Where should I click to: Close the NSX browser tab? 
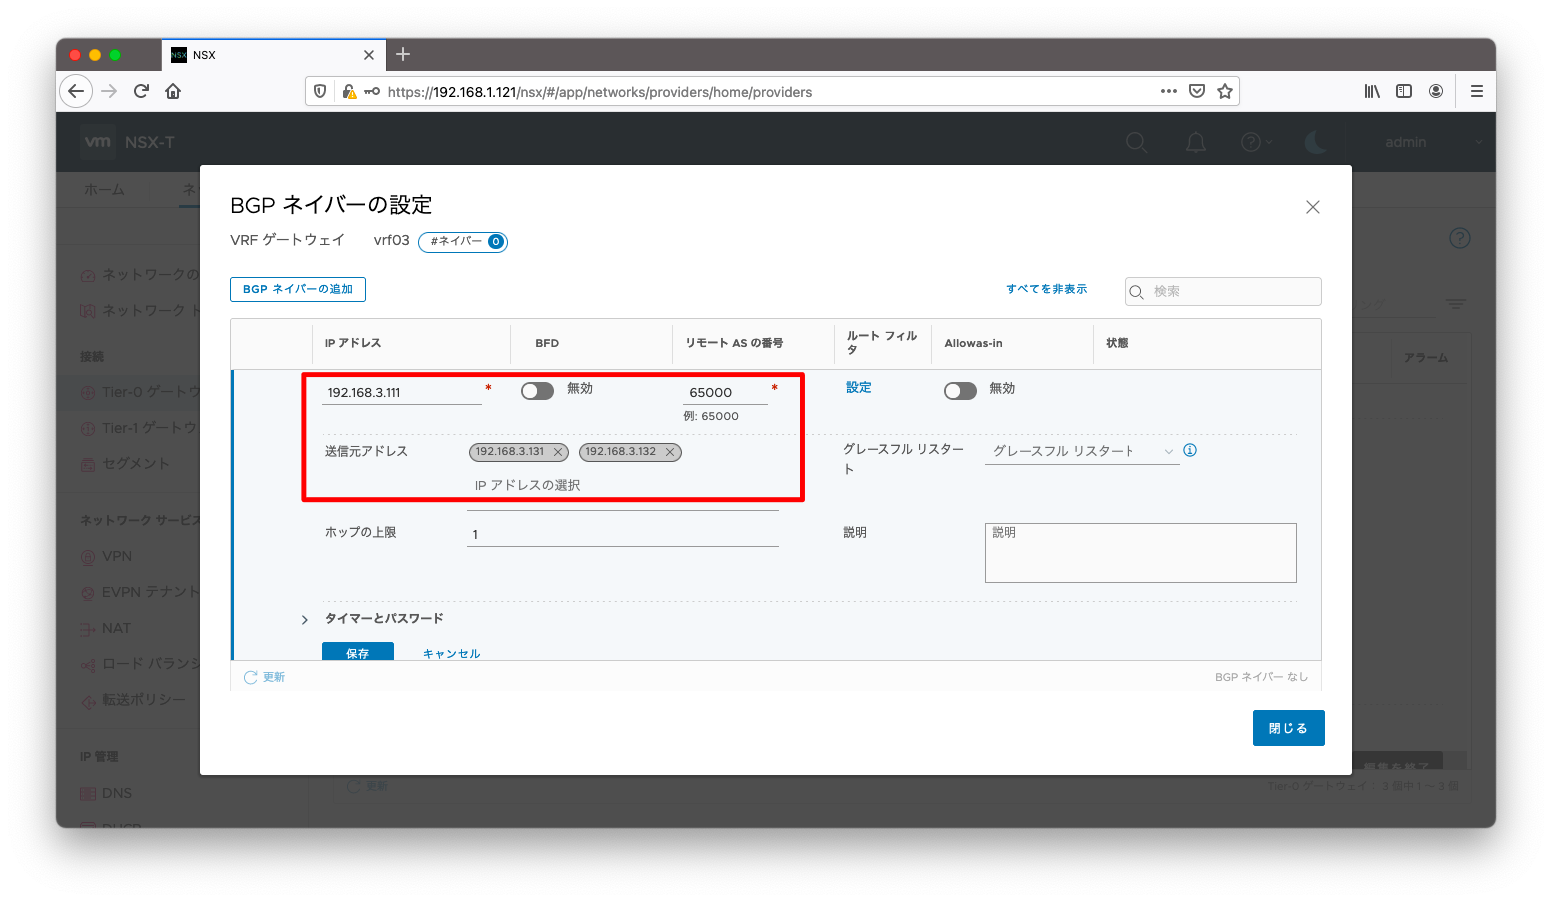click(x=369, y=55)
